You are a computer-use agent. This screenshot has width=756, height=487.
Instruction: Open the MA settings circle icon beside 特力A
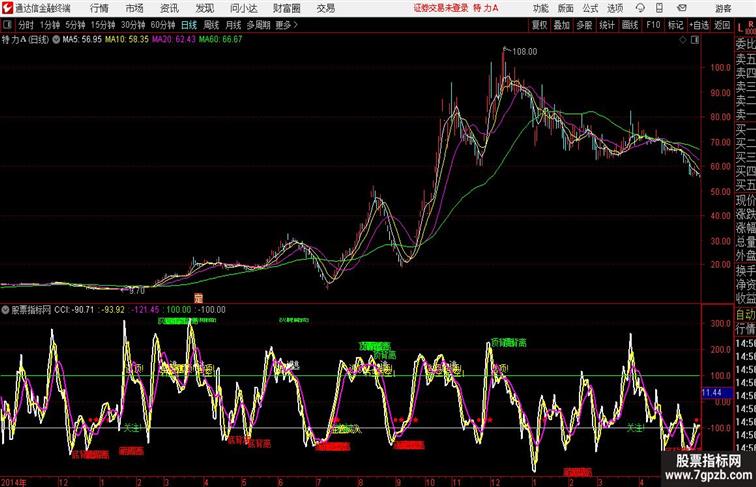(x=56, y=40)
